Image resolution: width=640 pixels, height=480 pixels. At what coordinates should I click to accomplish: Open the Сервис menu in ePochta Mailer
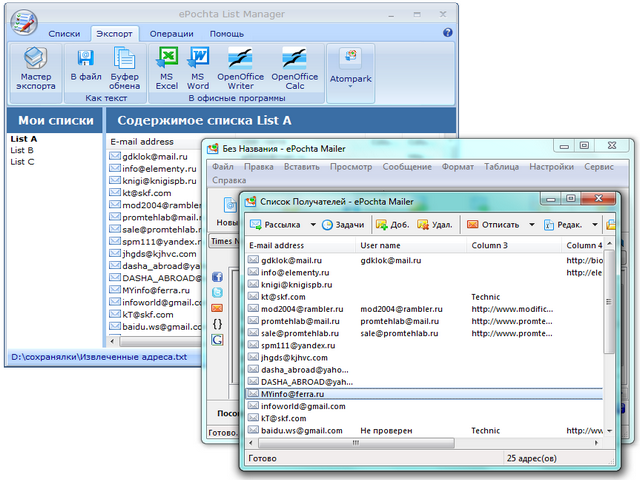pos(599,167)
